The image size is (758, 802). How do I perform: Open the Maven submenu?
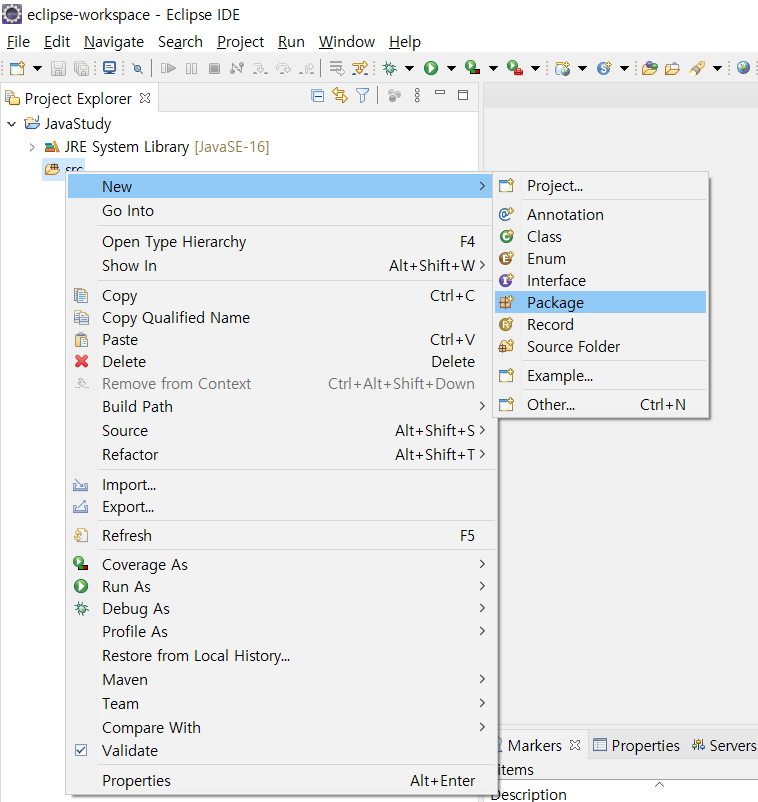pos(281,679)
